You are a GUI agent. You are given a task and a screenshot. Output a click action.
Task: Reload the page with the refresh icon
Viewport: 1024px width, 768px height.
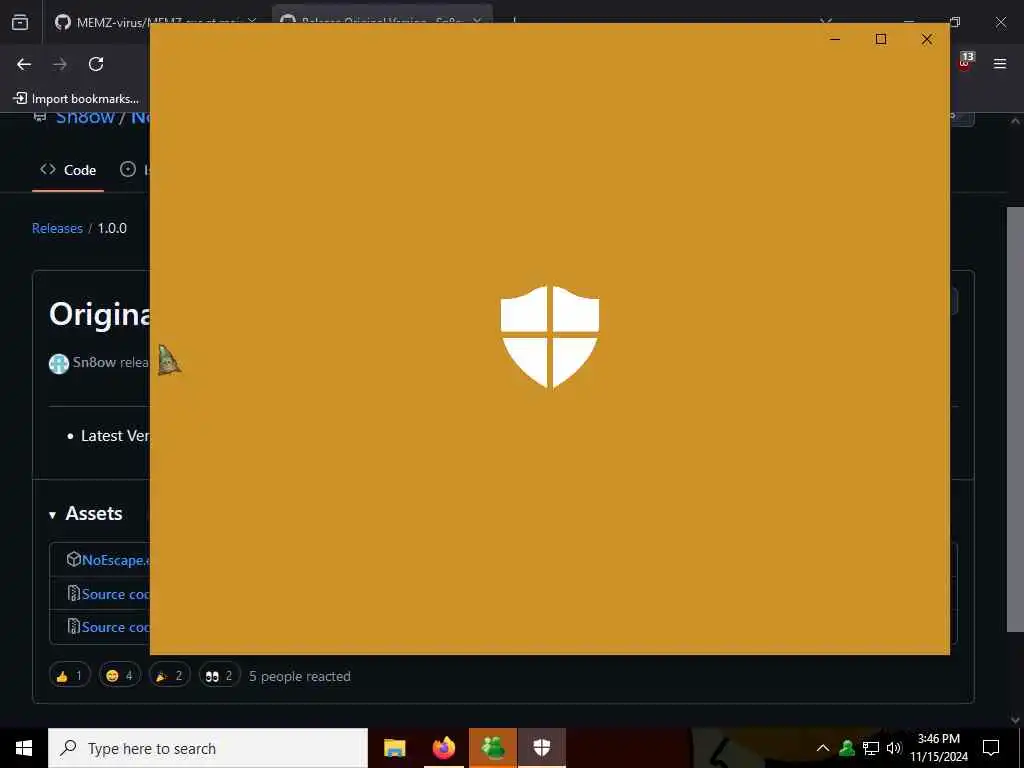tap(96, 64)
